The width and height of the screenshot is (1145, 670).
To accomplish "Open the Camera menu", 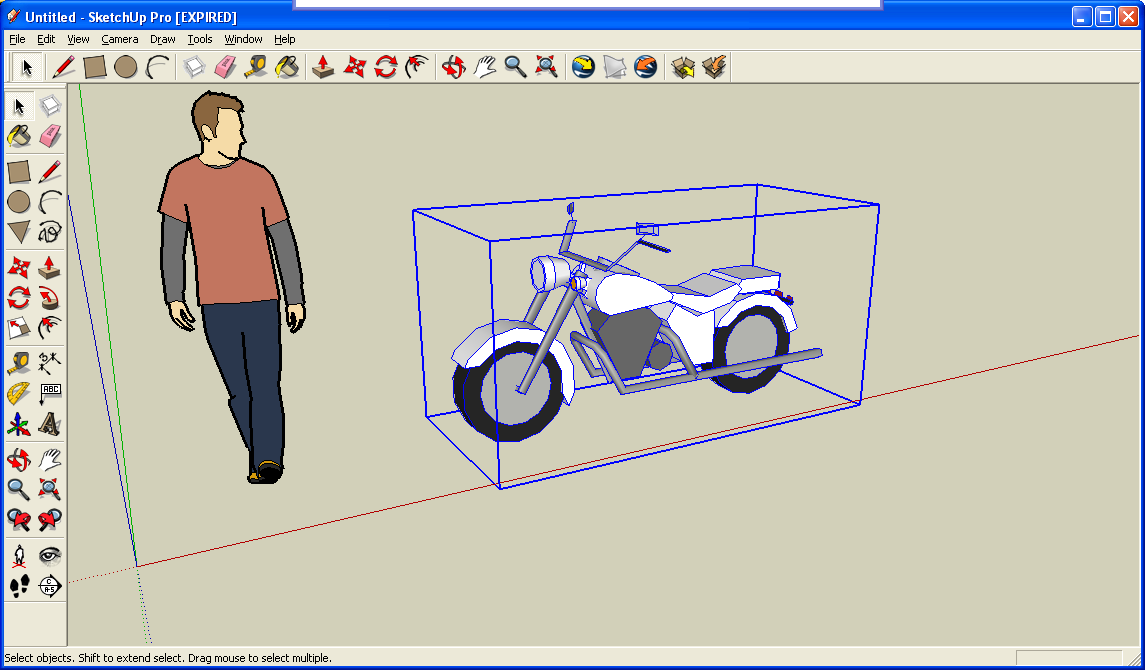I will click(120, 39).
